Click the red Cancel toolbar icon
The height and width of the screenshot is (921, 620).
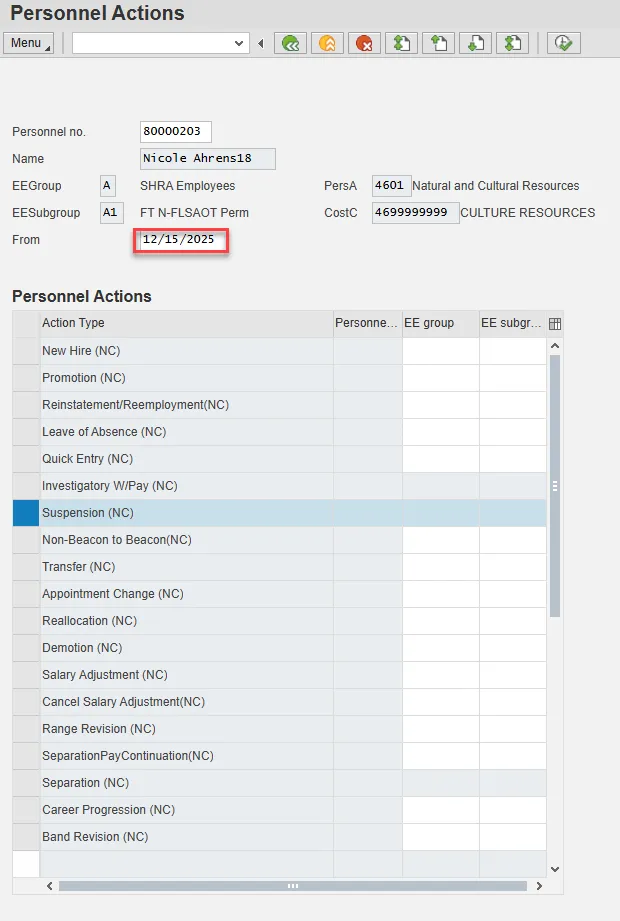pyautogui.click(x=364, y=43)
